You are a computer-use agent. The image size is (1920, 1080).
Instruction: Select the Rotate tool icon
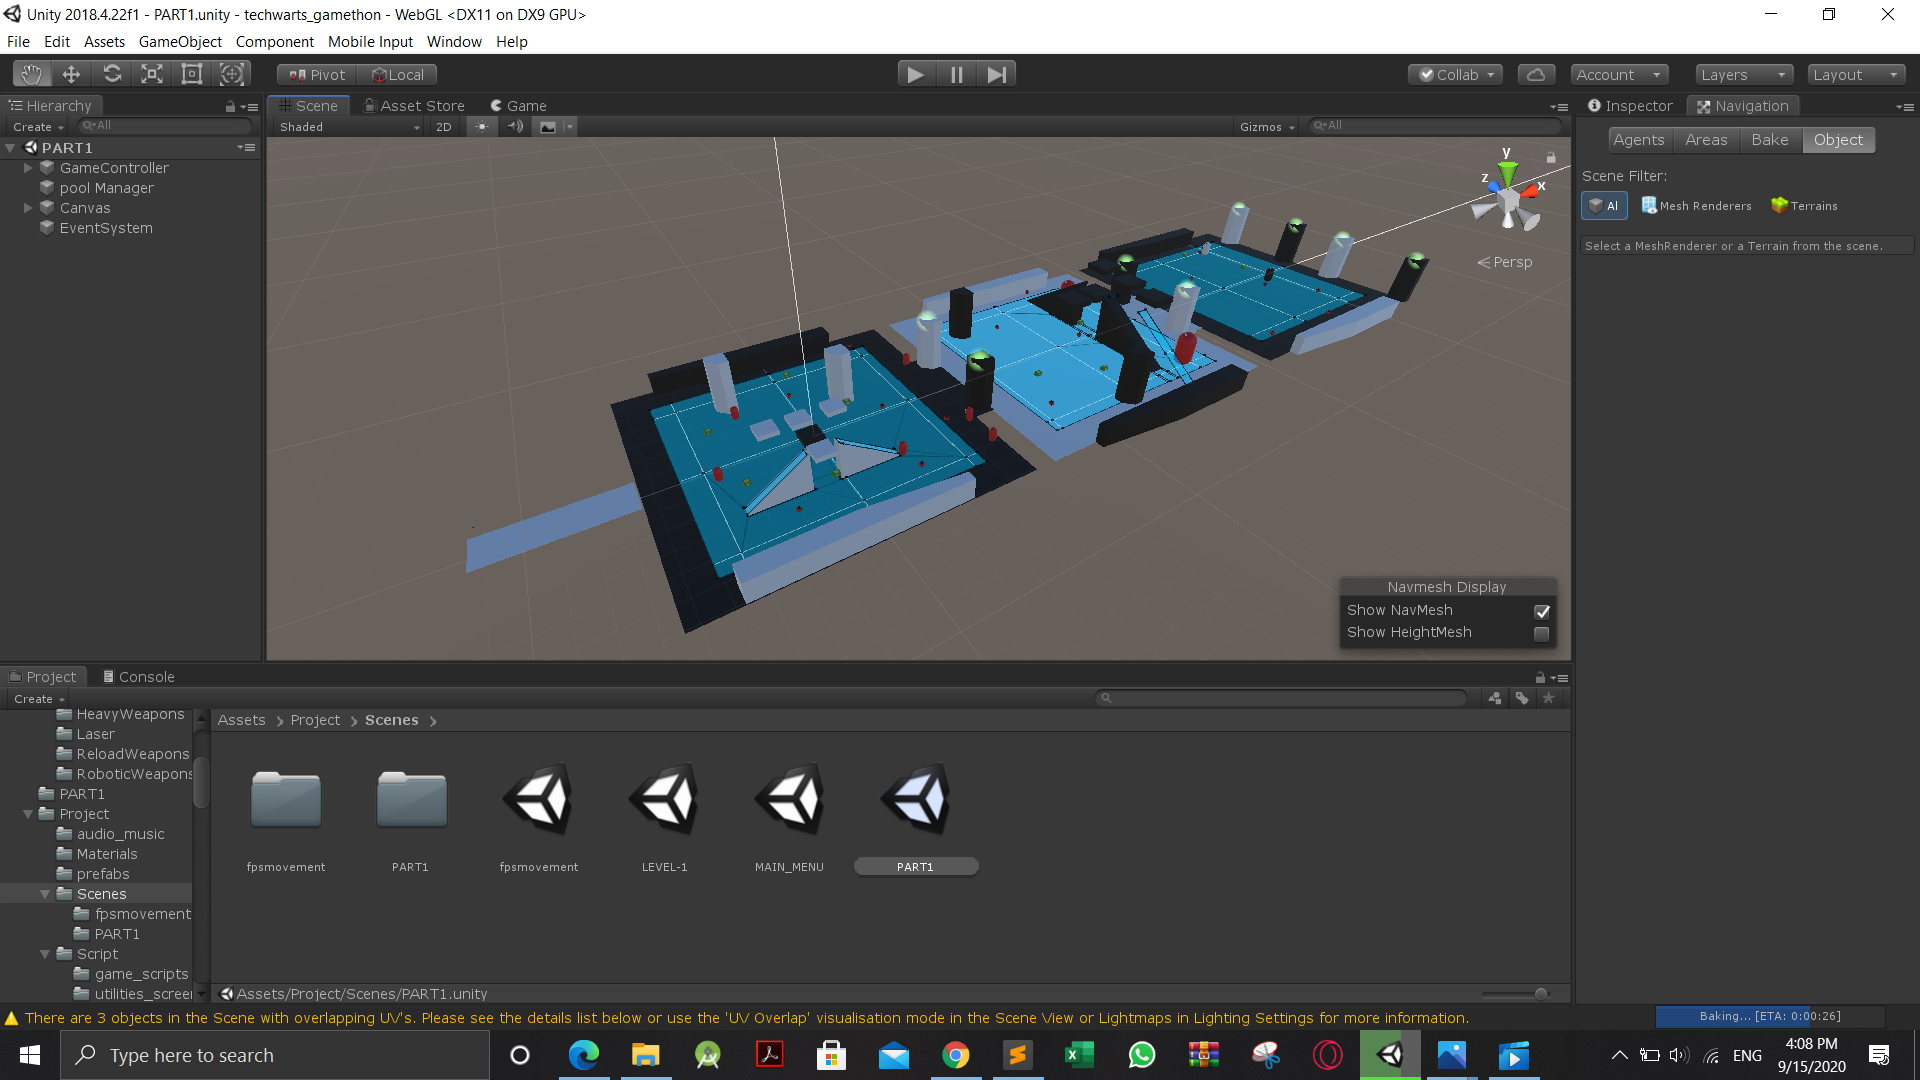[112, 74]
